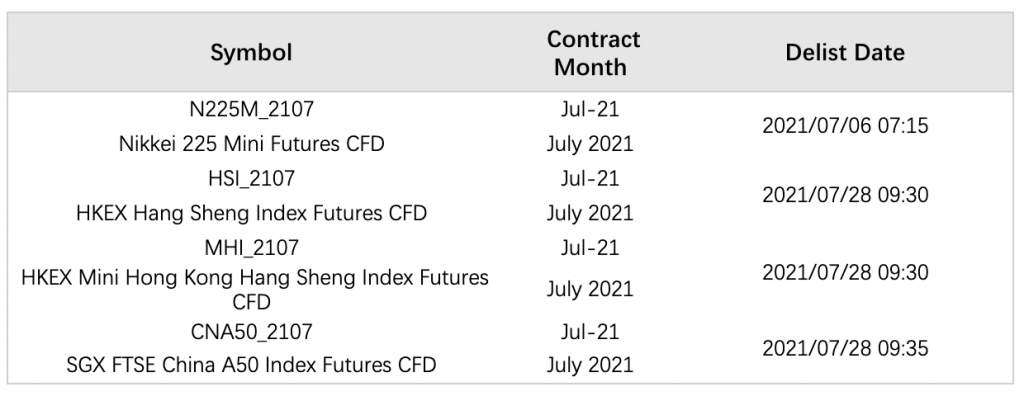1024x396 pixels.
Task: Click Jul-21 in the HSI_2107 row
Action: [590, 178]
